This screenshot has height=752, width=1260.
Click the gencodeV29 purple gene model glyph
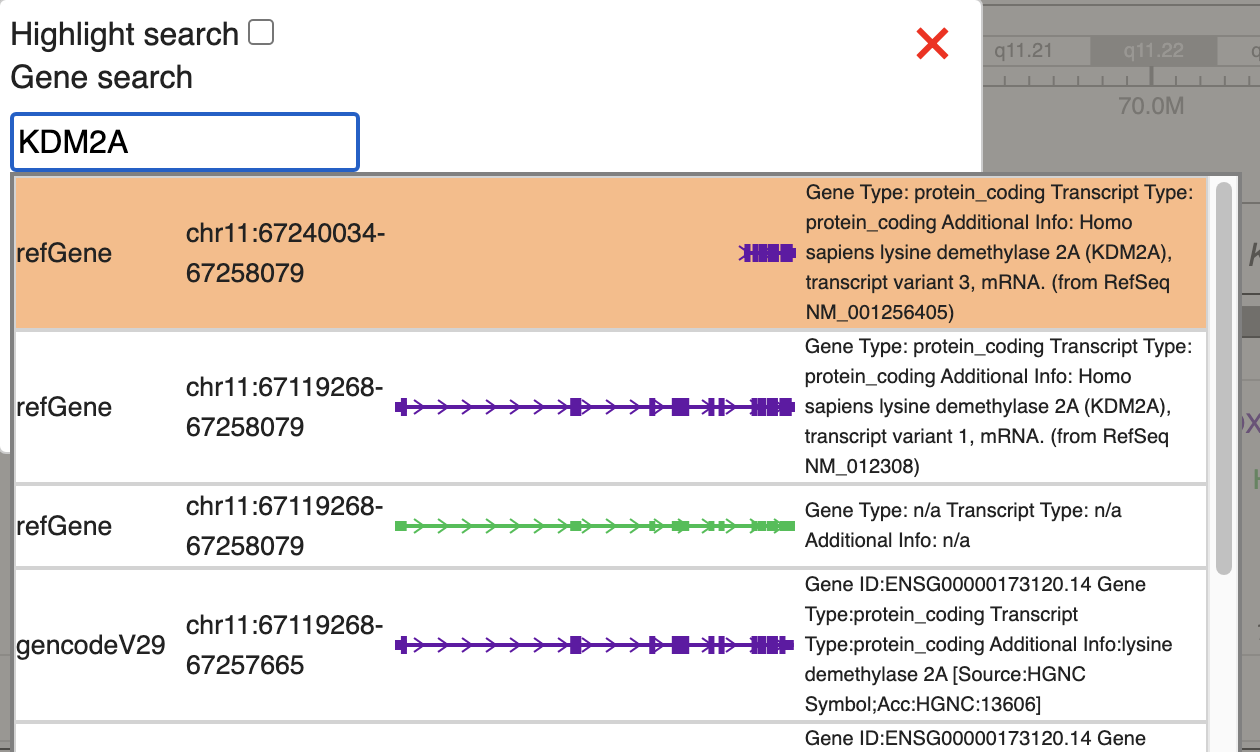pyautogui.click(x=595, y=645)
